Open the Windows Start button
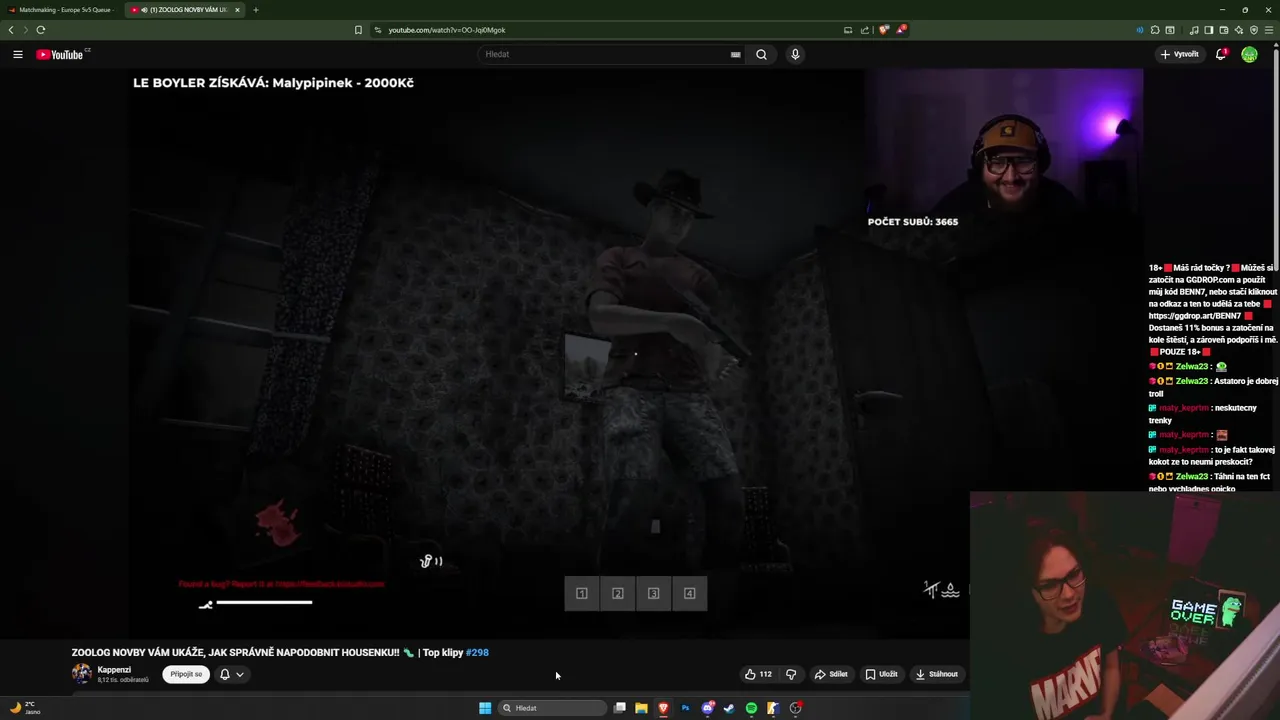The width and height of the screenshot is (1280, 720). (x=485, y=708)
